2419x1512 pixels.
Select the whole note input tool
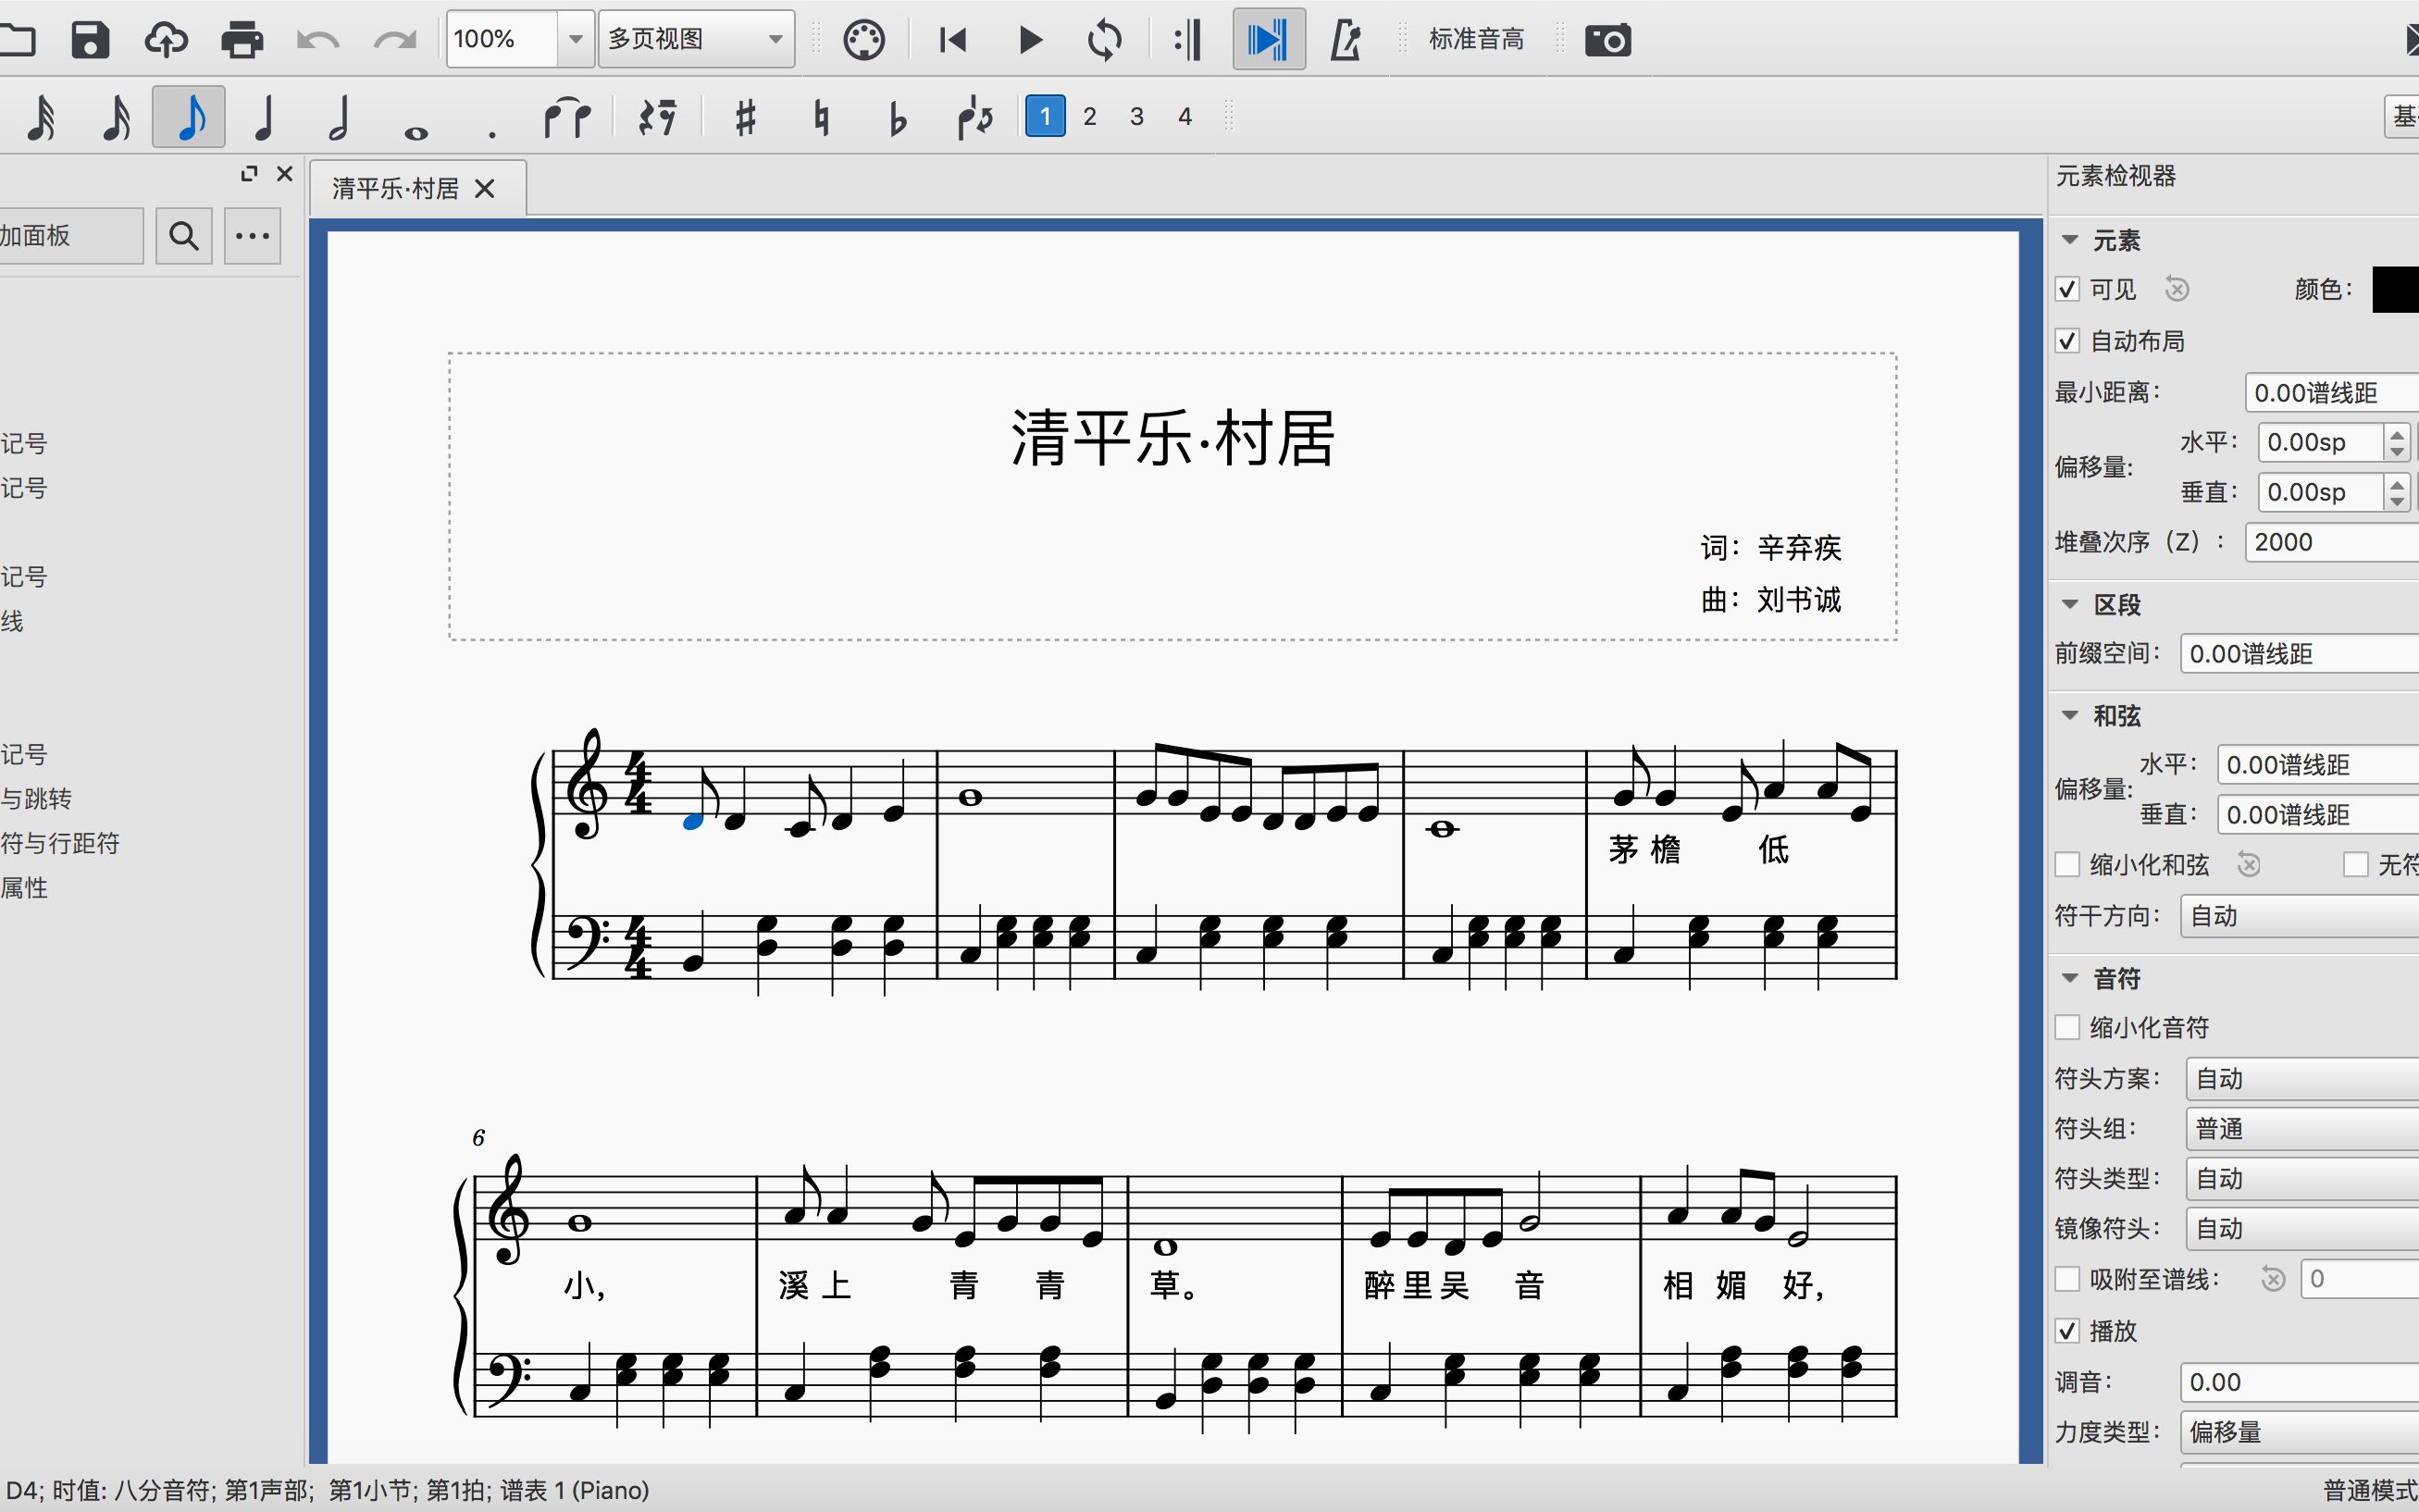tap(418, 117)
